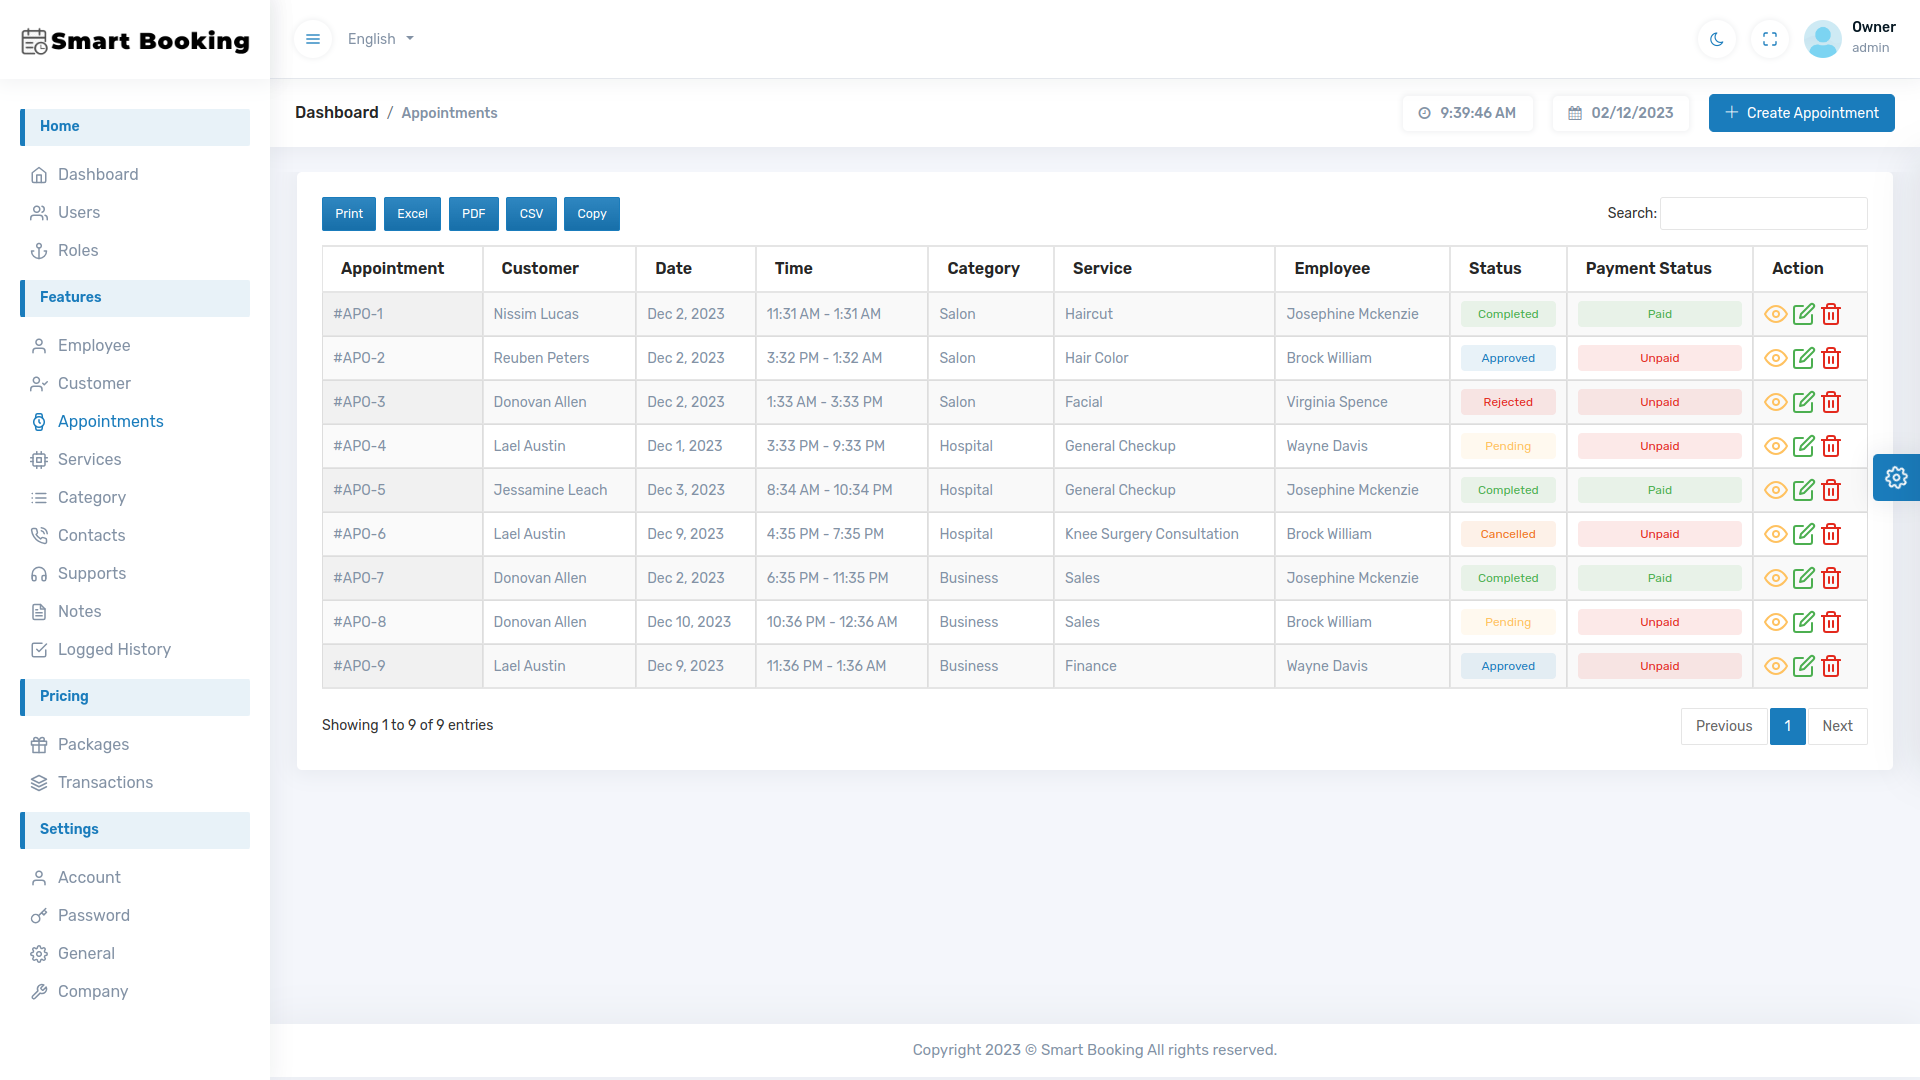
Task: Edit appointment #APO-3 with pencil icon
Action: point(1803,402)
